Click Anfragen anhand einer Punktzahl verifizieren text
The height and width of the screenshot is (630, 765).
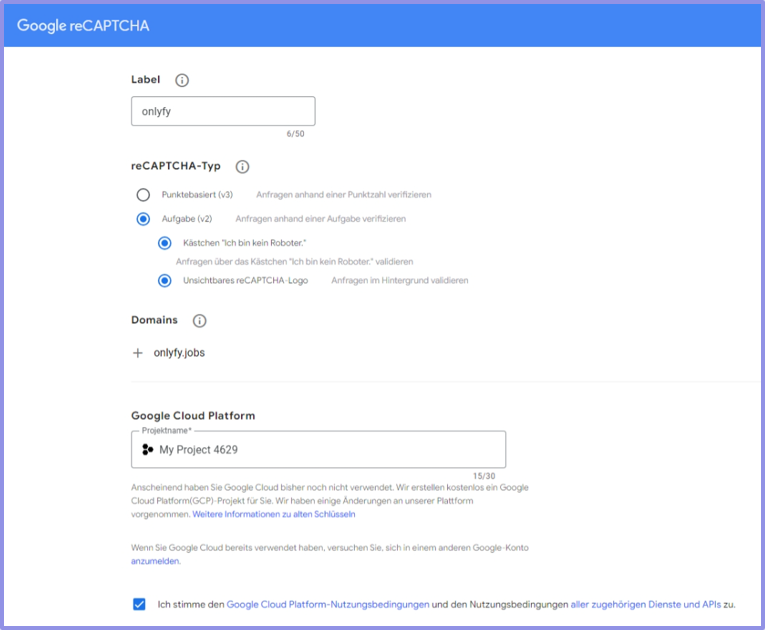pyautogui.click(x=343, y=195)
